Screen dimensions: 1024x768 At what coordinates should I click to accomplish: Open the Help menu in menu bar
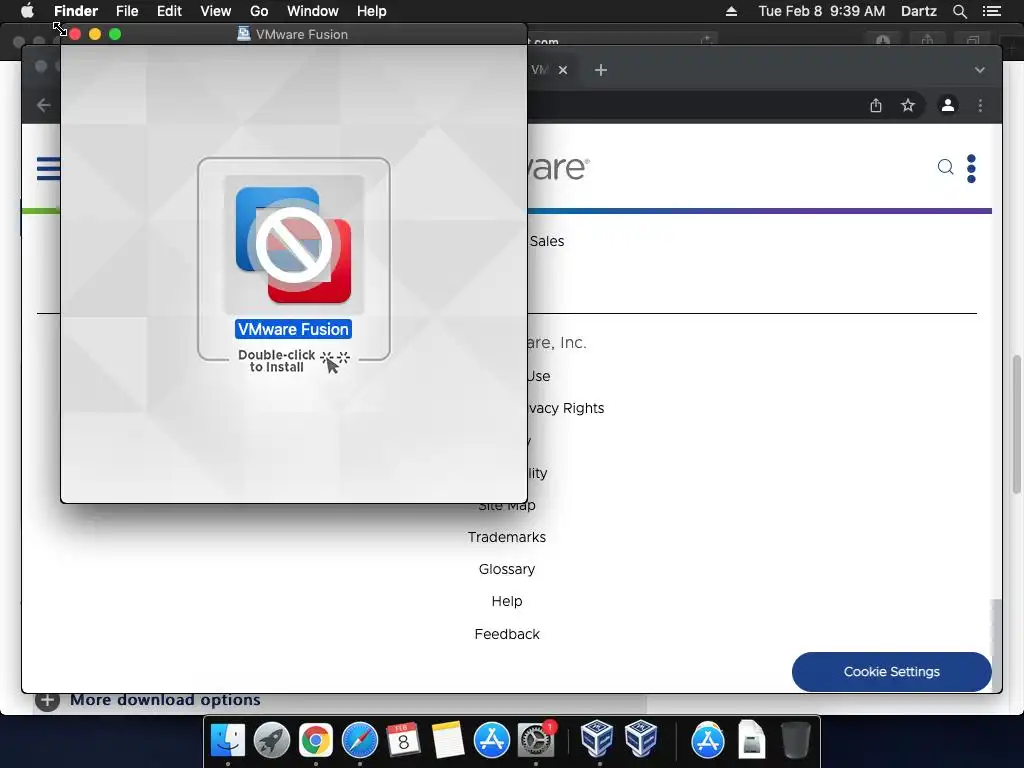[x=372, y=11]
